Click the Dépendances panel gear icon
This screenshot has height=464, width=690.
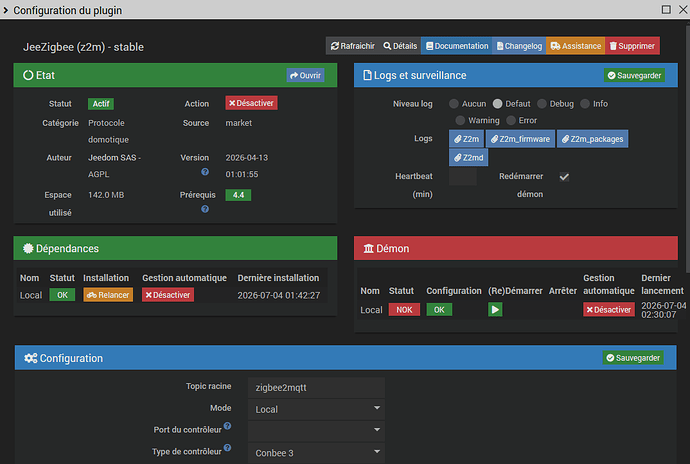[x=28, y=248]
